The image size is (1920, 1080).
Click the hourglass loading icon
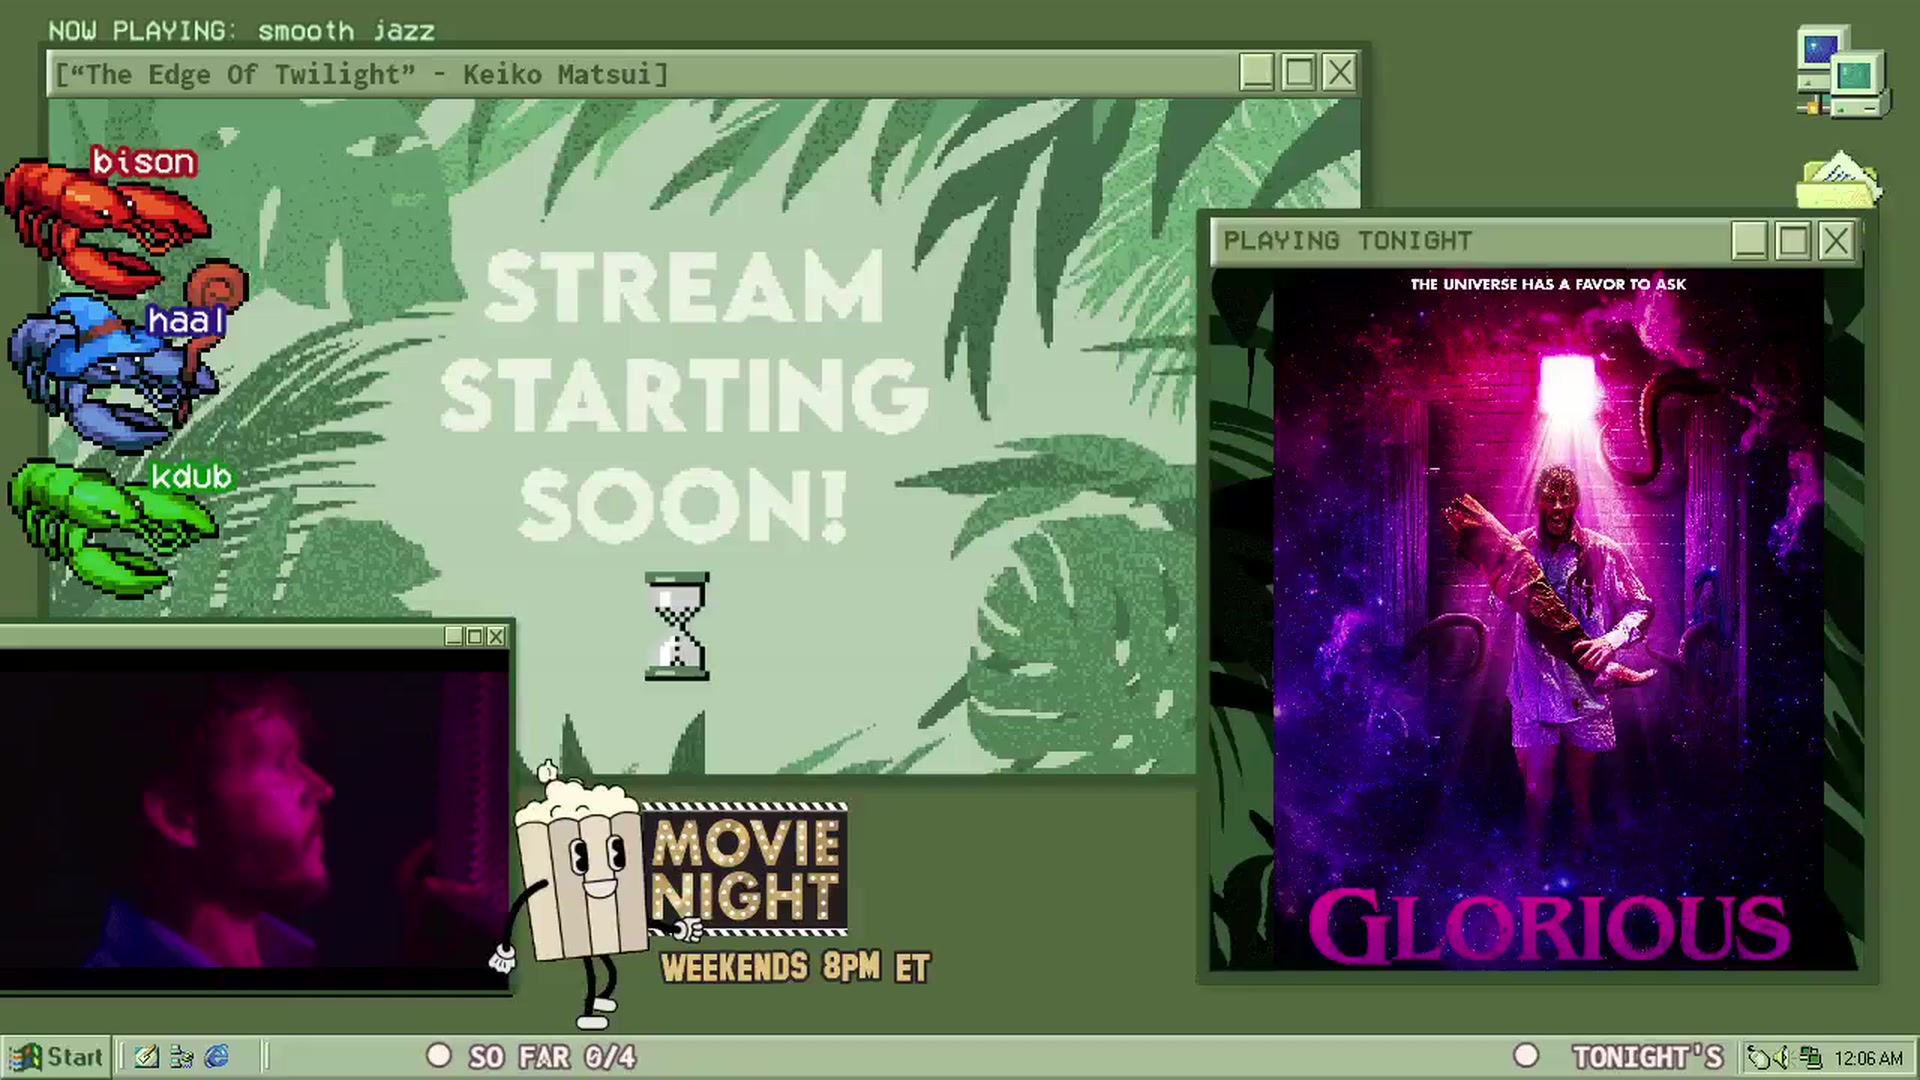[677, 627]
